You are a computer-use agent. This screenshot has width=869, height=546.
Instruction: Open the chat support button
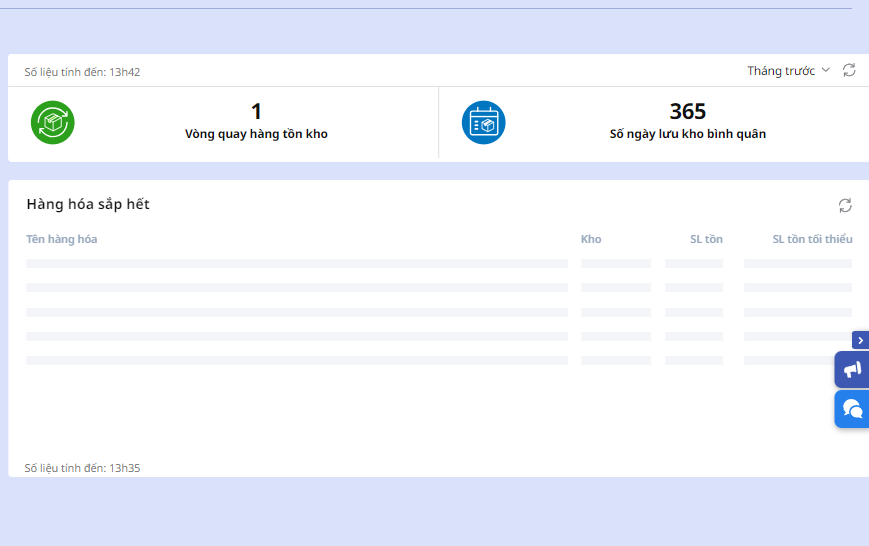coord(852,409)
